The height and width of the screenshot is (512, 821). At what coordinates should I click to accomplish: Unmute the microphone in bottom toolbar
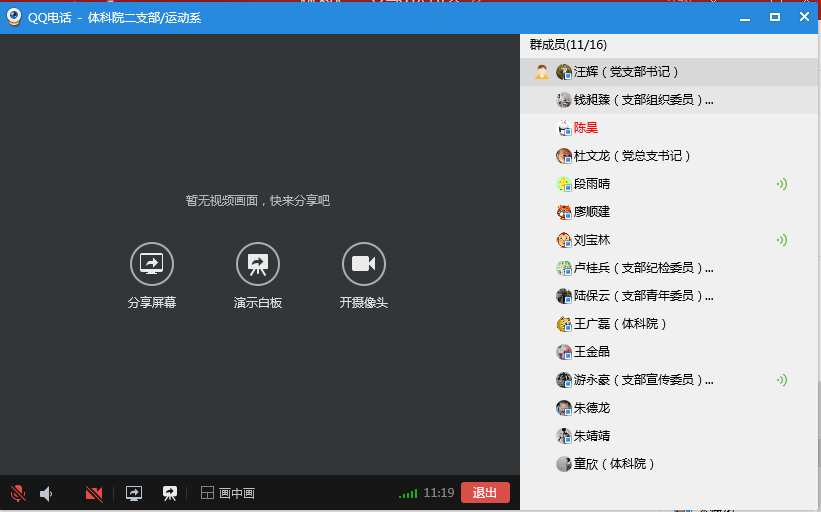point(18,493)
